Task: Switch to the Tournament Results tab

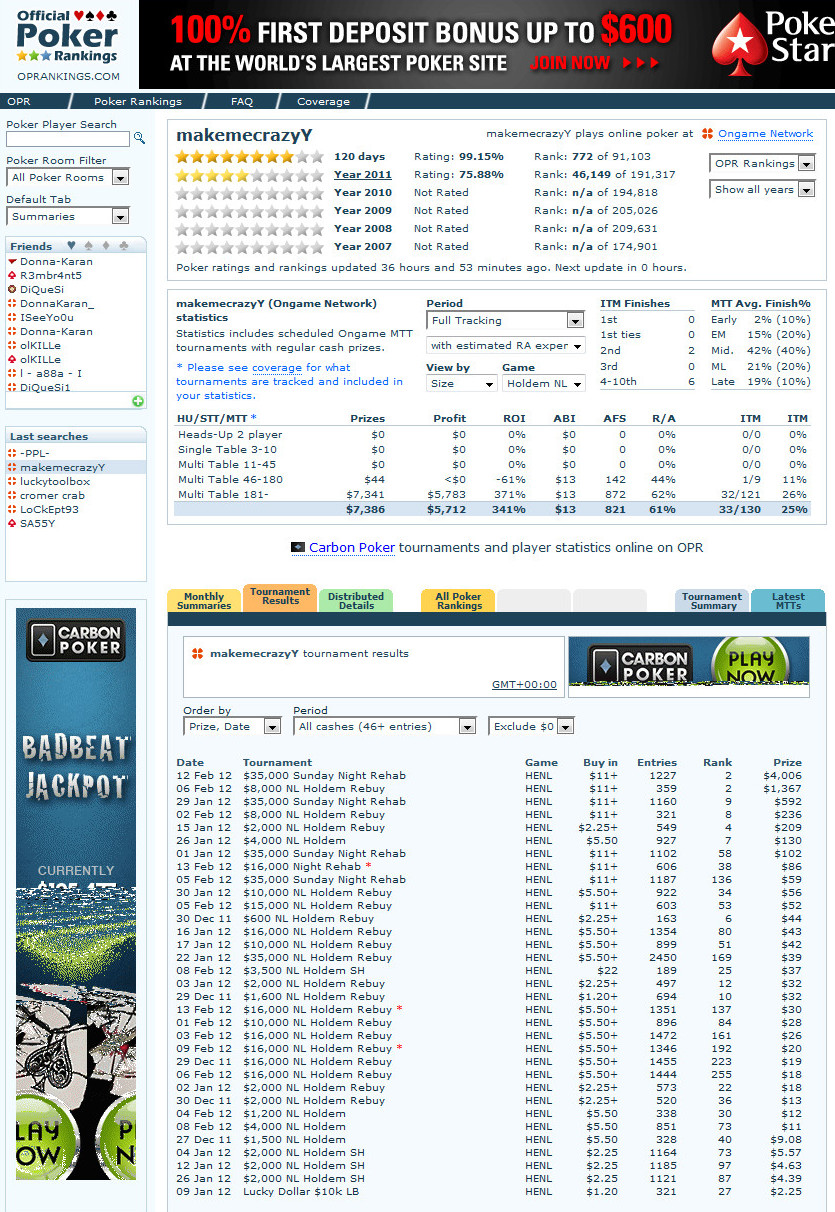Action: click(x=280, y=597)
